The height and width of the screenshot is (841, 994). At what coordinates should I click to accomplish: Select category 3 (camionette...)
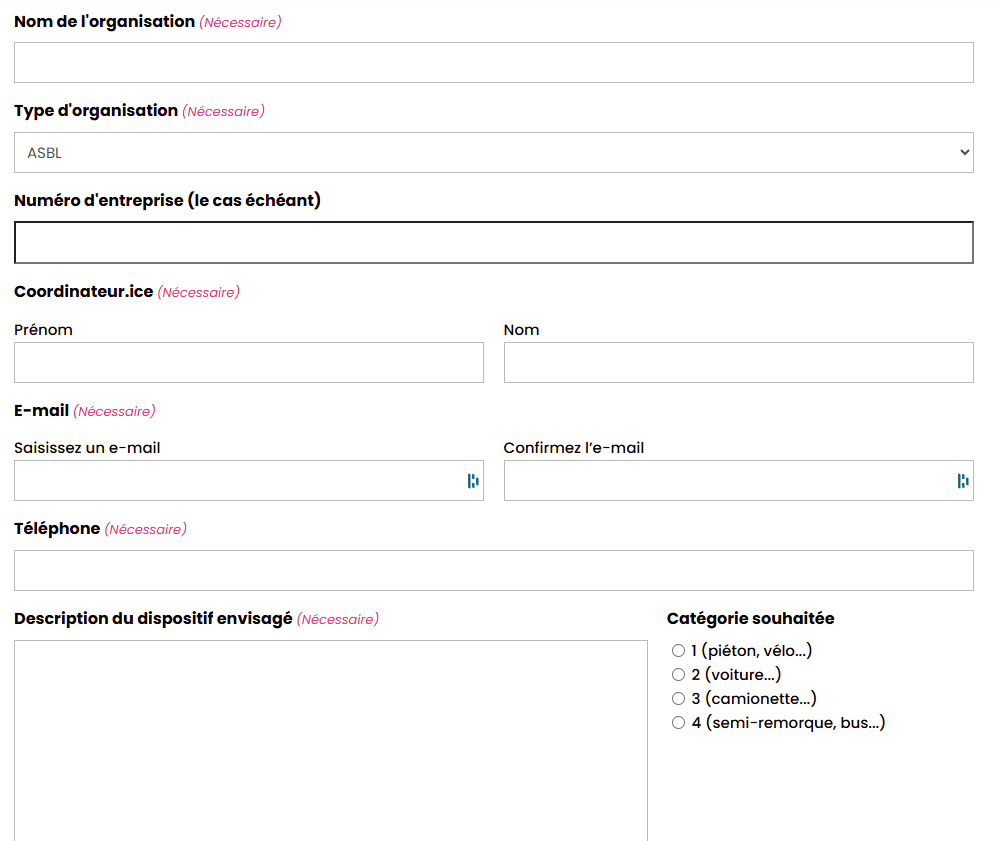click(x=678, y=698)
